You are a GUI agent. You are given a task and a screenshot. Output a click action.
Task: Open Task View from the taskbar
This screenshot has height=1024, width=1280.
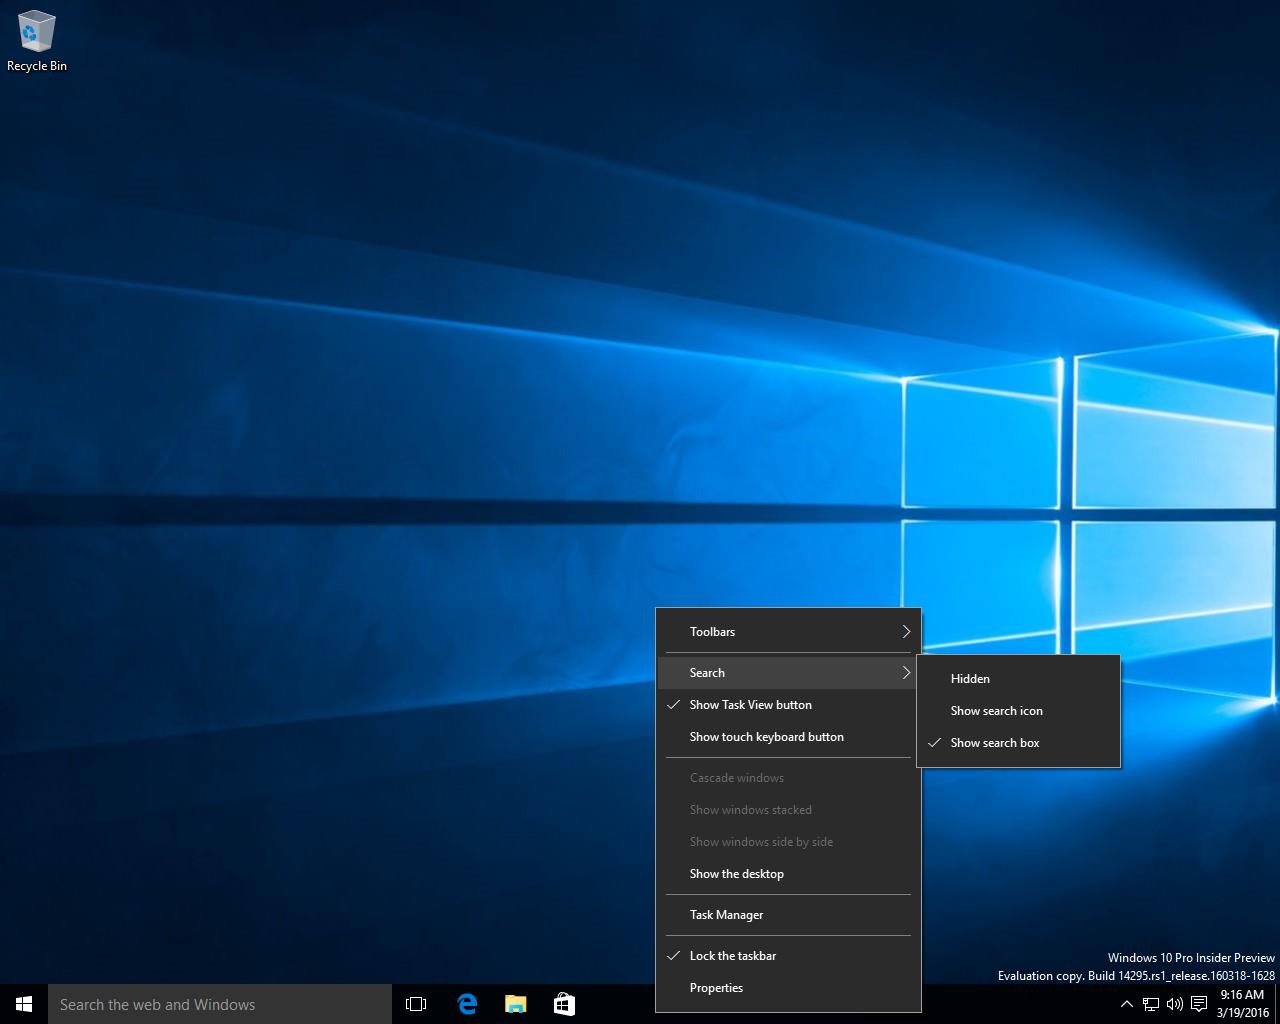point(416,1004)
